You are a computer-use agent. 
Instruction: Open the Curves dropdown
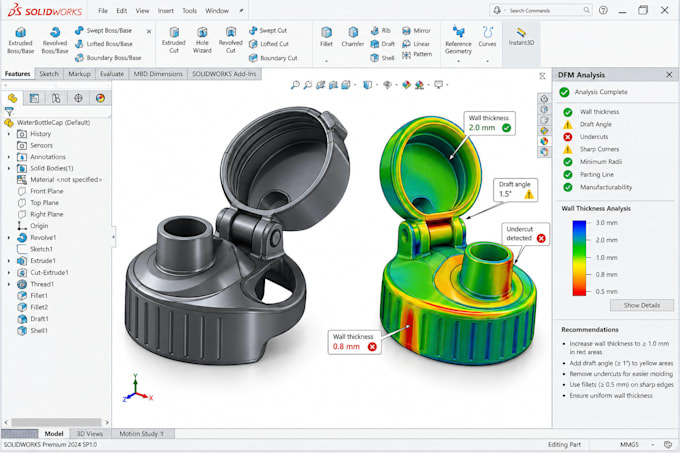[487, 62]
